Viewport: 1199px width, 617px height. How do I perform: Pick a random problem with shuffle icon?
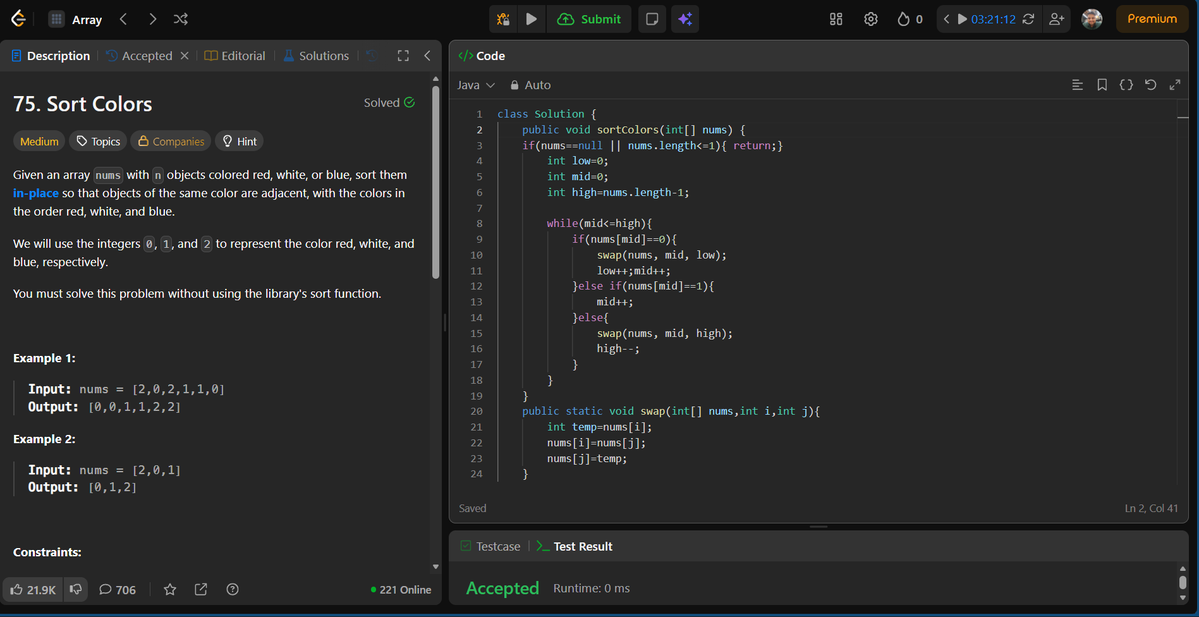pyautogui.click(x=180, y=19)
